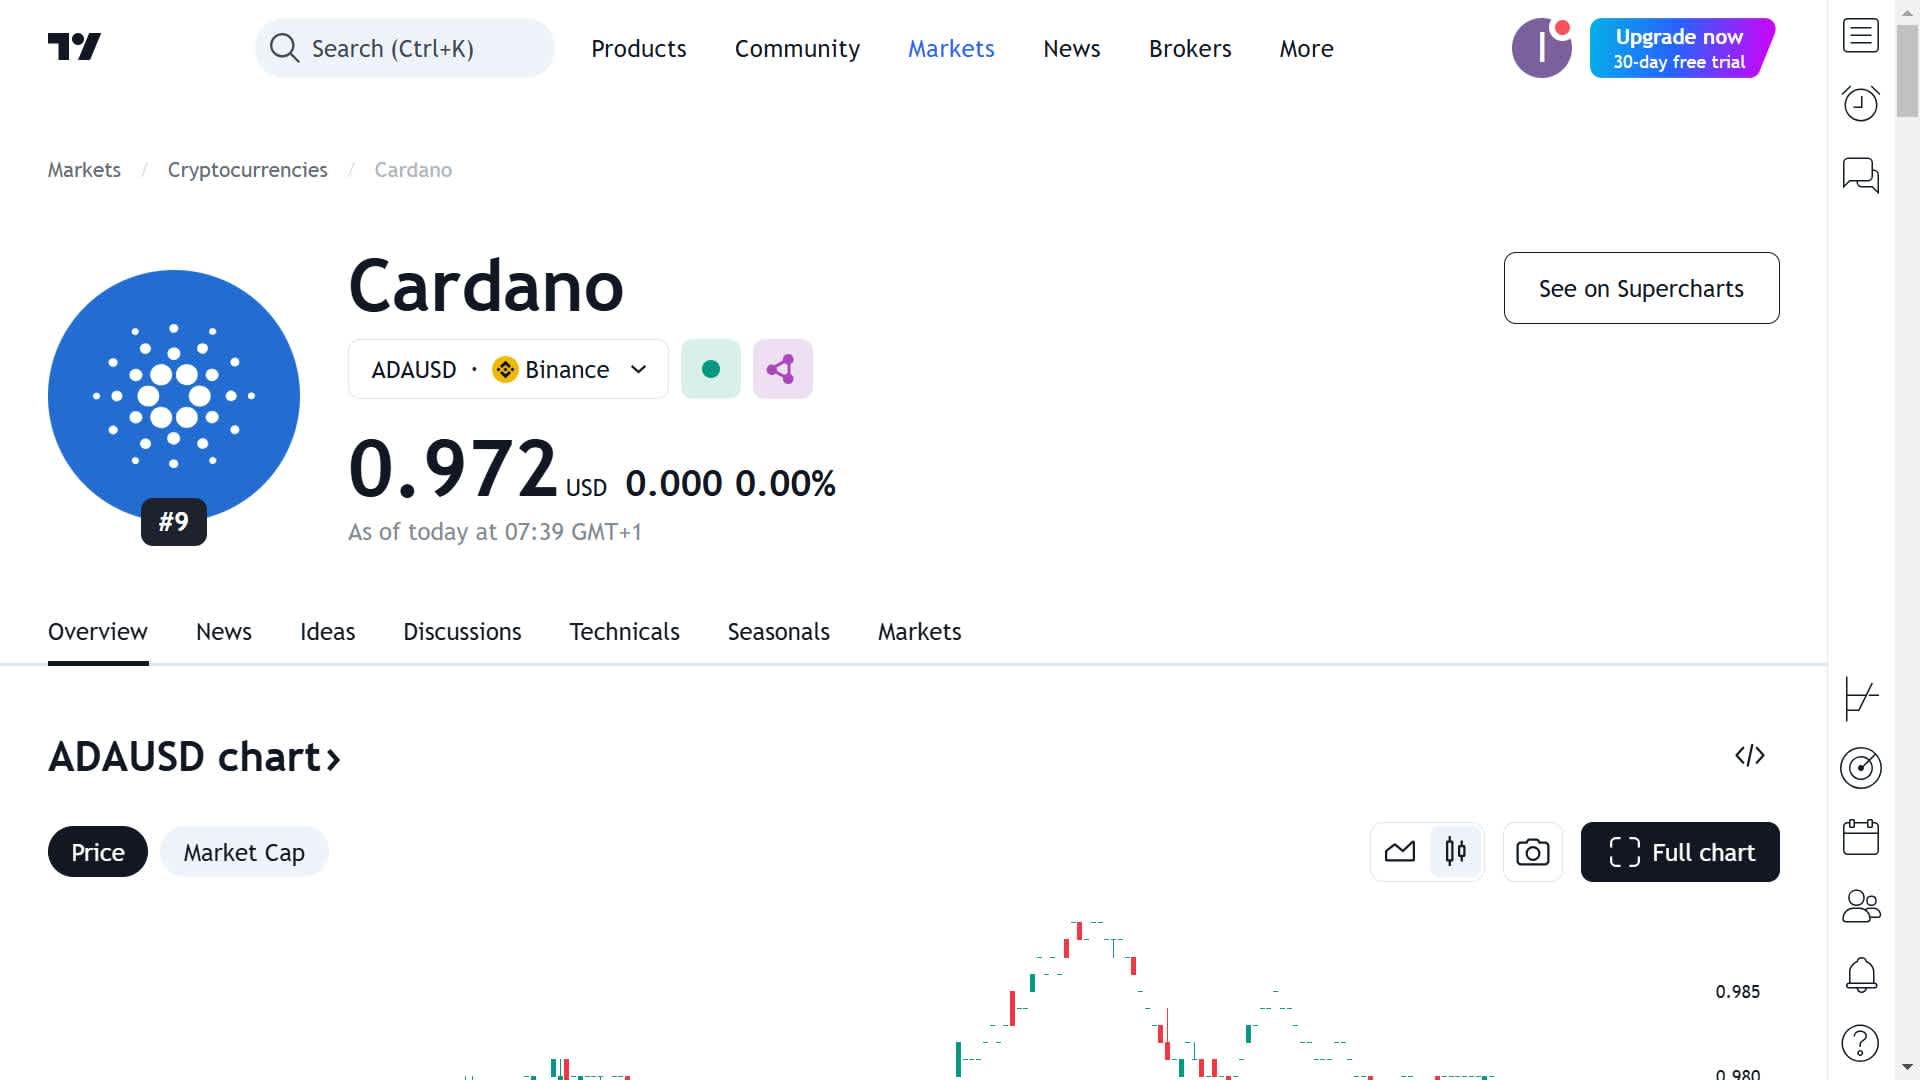Open the notifications bell icon
This screenshot has width=1920, height=1080.
[x=1860, y=975]
